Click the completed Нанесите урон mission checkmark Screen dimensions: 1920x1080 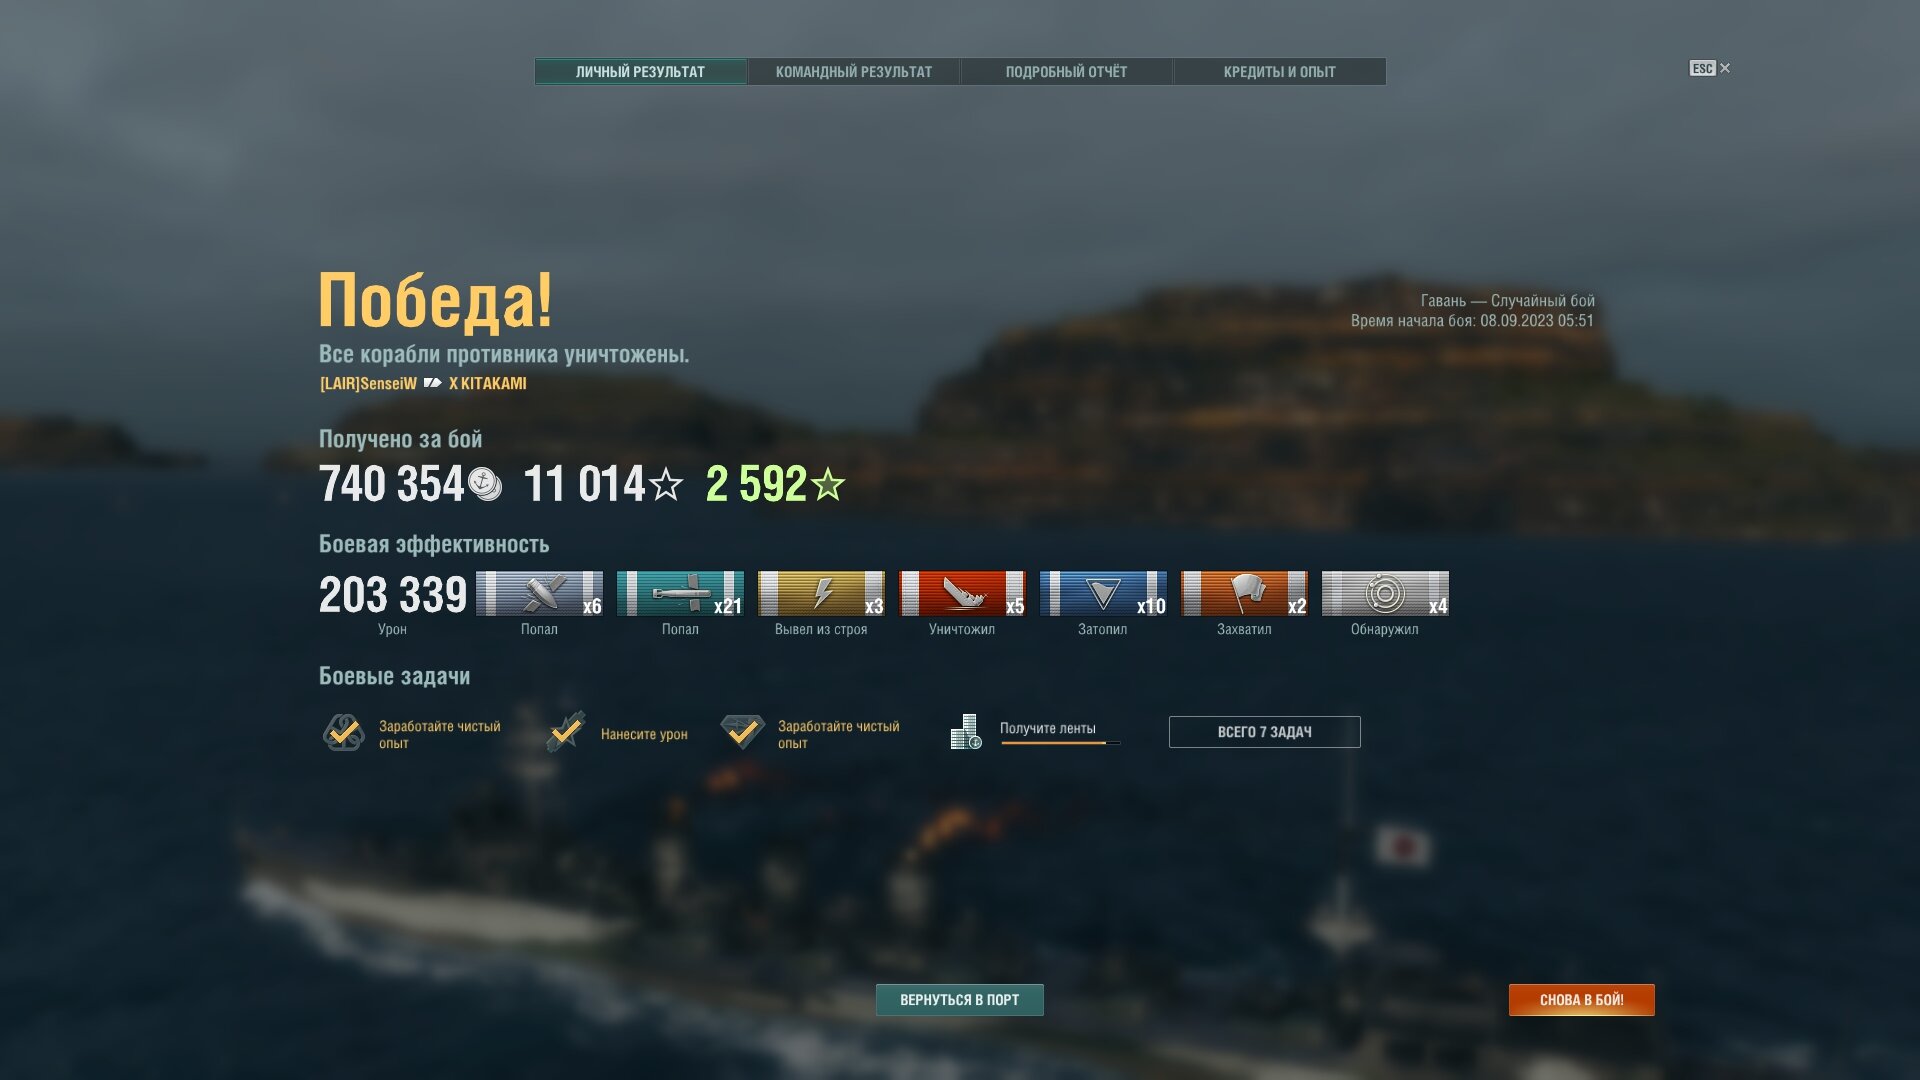tap(566, 732)
